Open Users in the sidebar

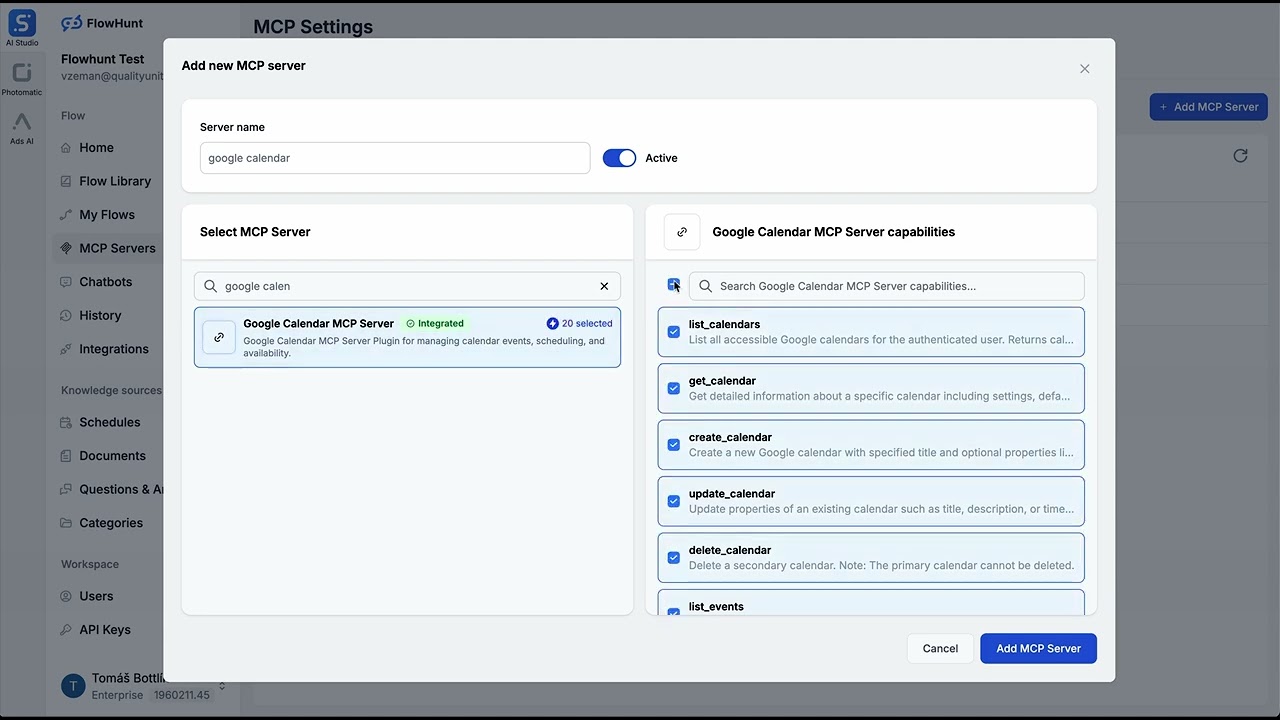tap(96, 596)
